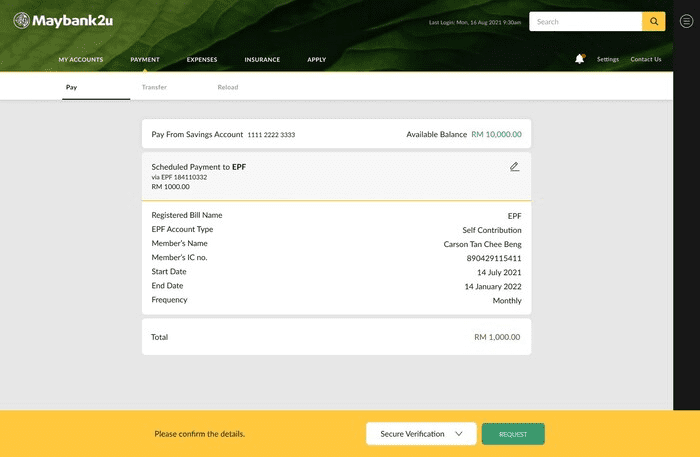The image size is (700, 457).
Task: Switch to the Transfer tab
Action: click(154, 87)
